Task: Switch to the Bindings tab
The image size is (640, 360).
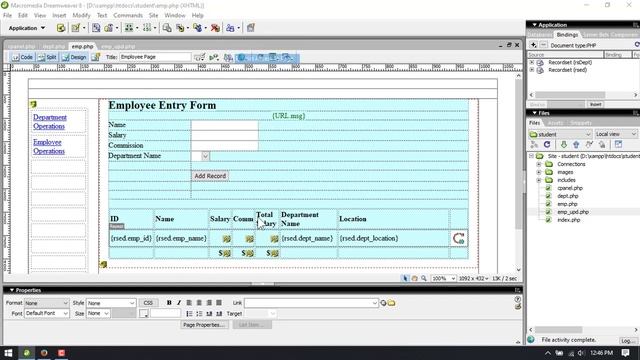Action: 567,35
